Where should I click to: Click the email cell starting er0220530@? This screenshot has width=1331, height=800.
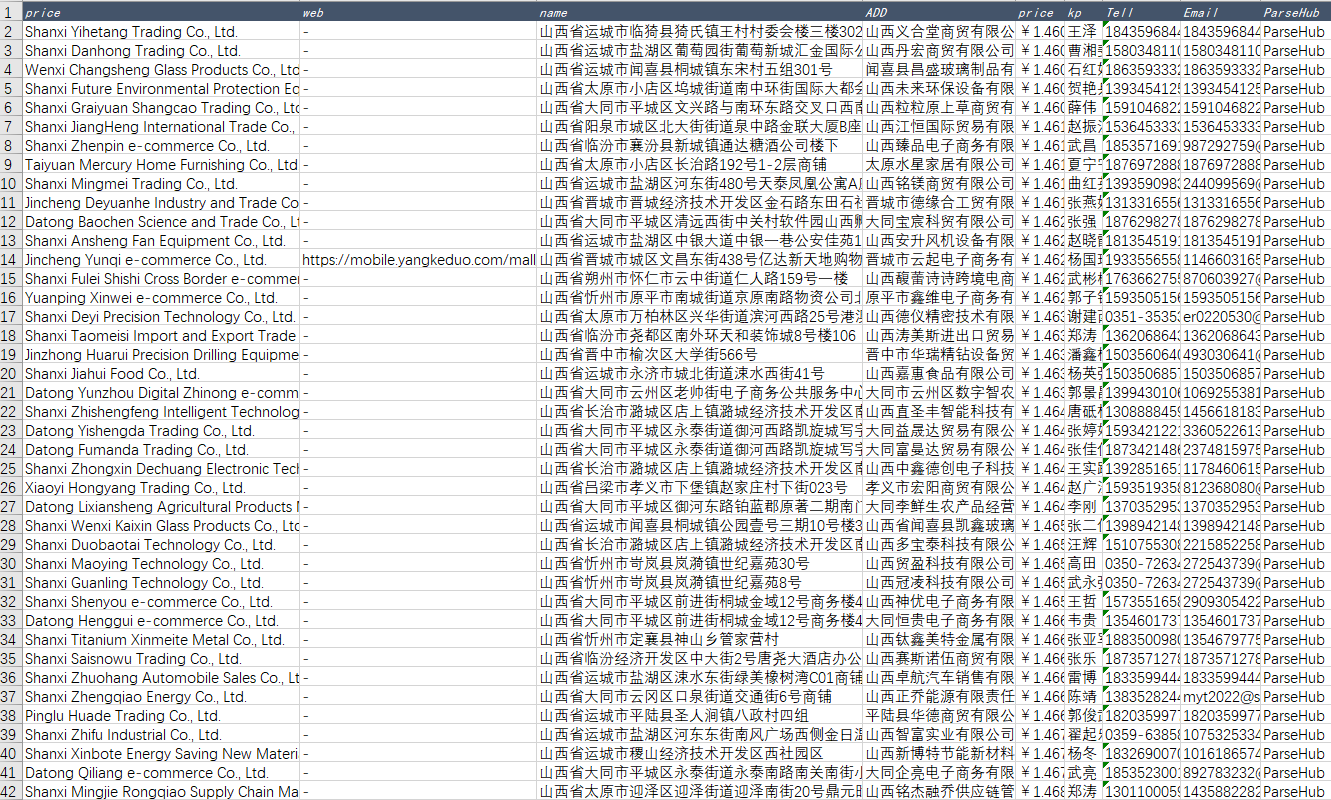[x=1221, y=317]
